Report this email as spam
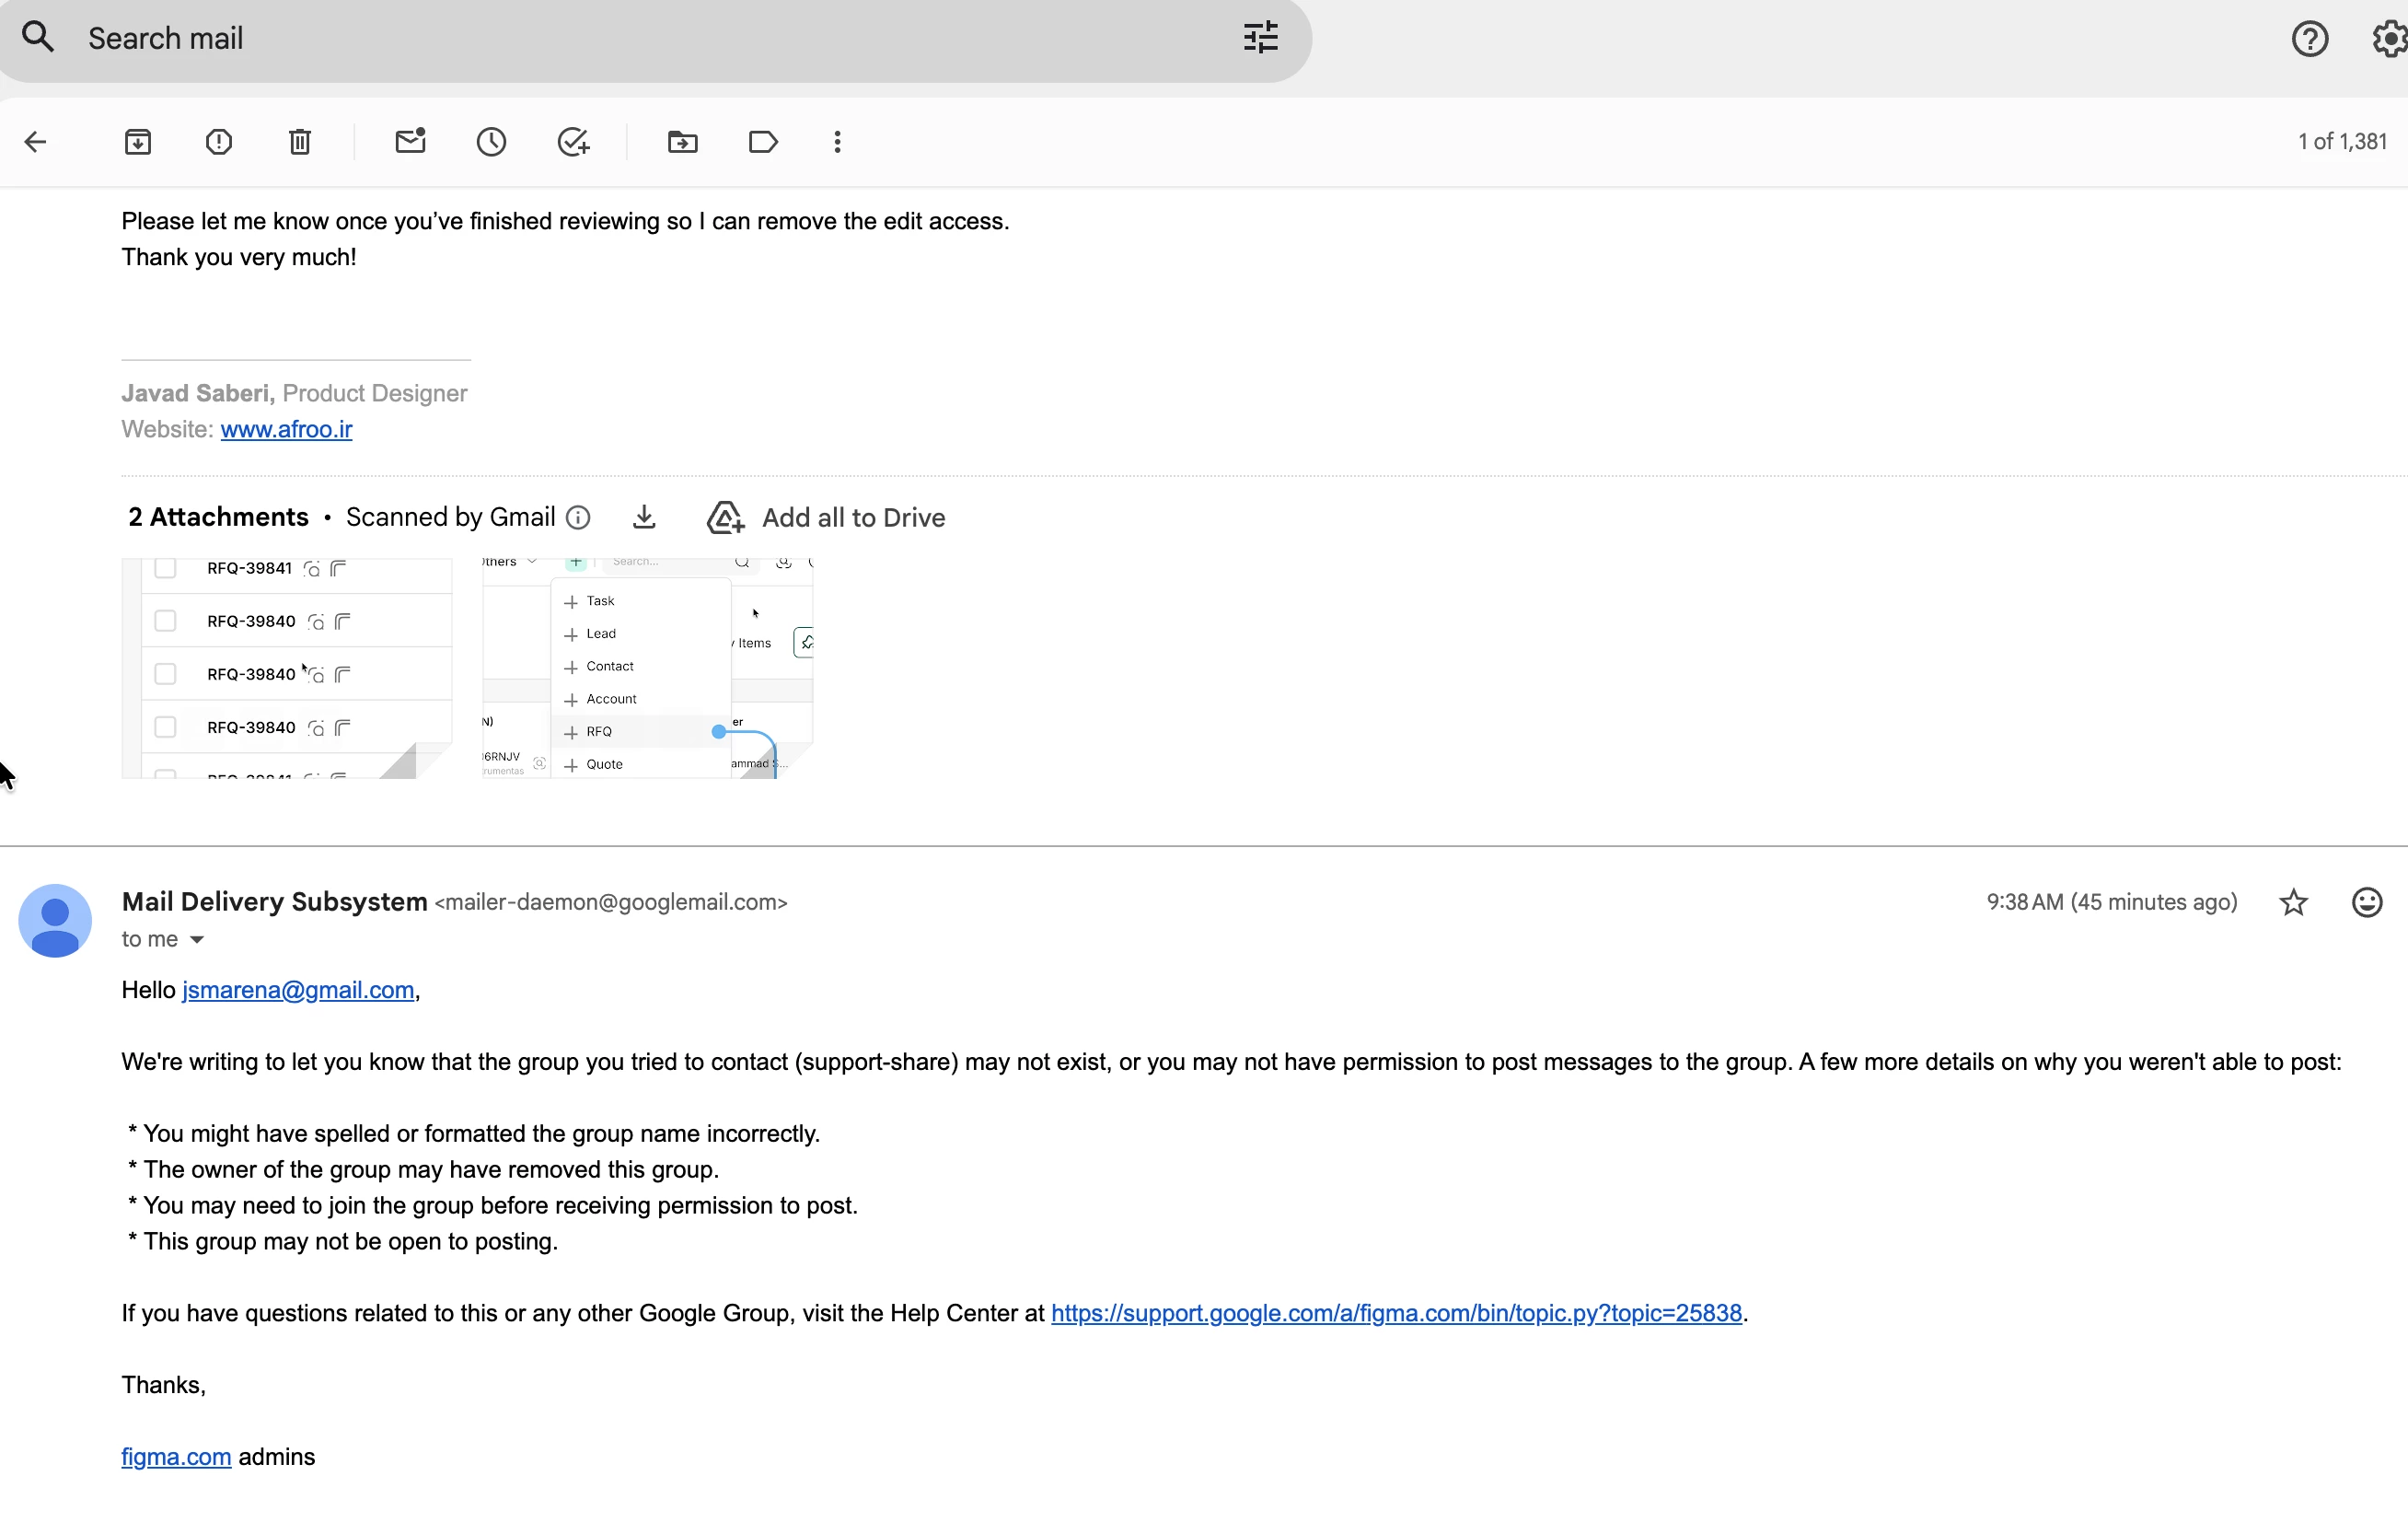2408x1534 pixels. pyautogui.click(x=219, y=142)
